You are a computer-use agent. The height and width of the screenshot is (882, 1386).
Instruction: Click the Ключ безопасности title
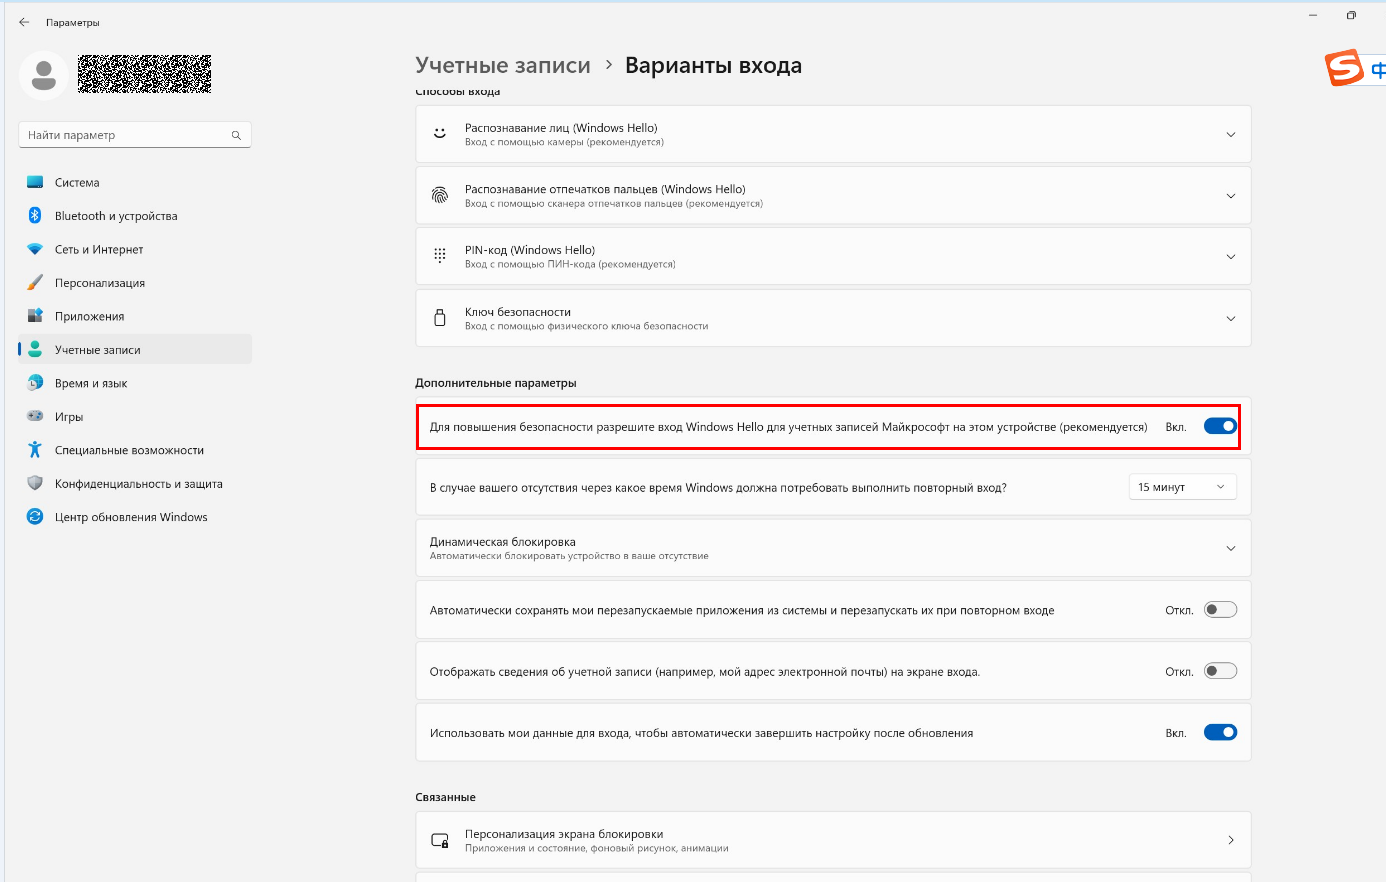click(x=518, y=312)
